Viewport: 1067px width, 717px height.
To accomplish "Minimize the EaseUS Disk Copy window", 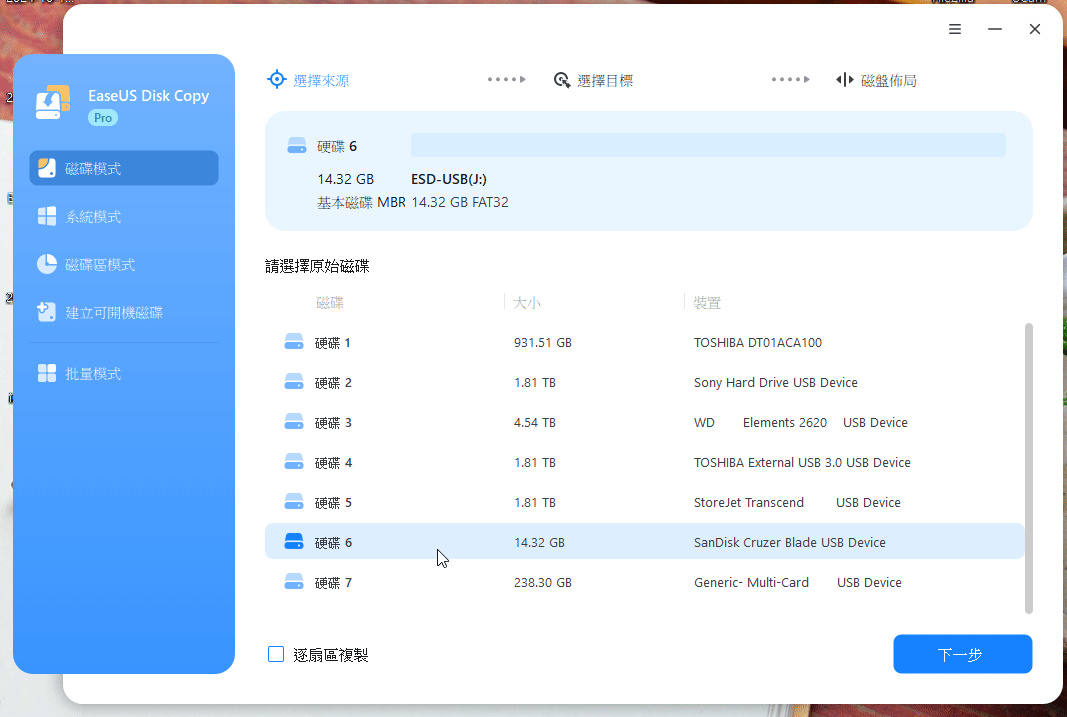I will point(995,29).
